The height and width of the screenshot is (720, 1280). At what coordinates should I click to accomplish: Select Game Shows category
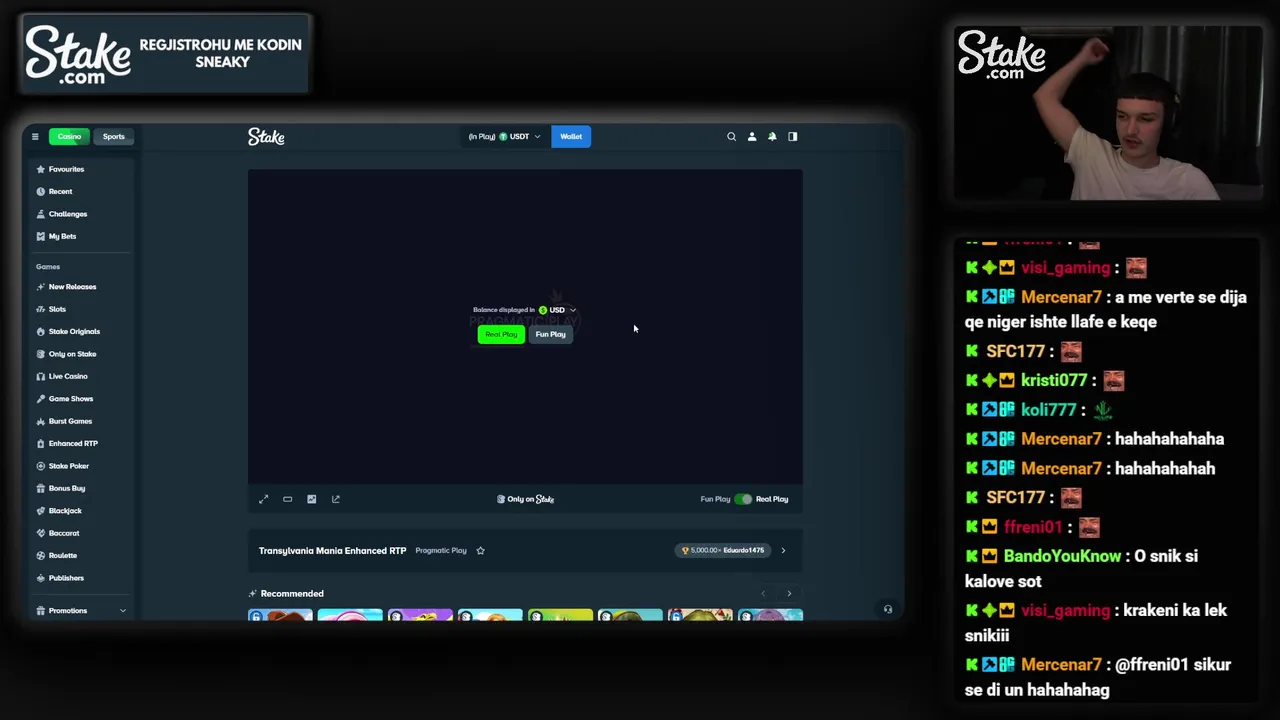click(x=70, y=399)
